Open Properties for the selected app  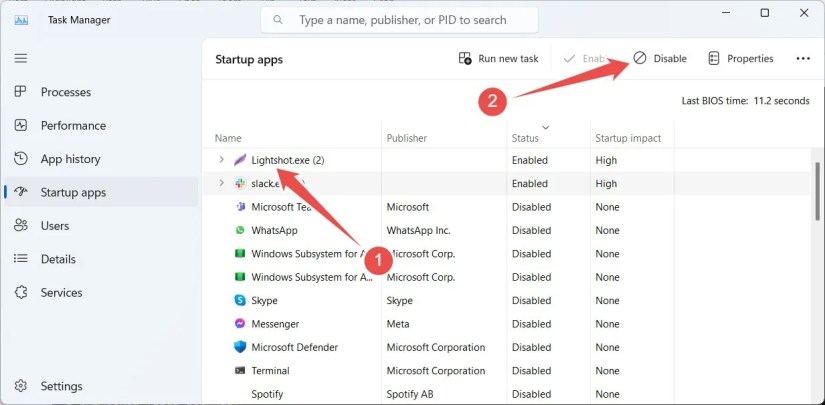740,59
